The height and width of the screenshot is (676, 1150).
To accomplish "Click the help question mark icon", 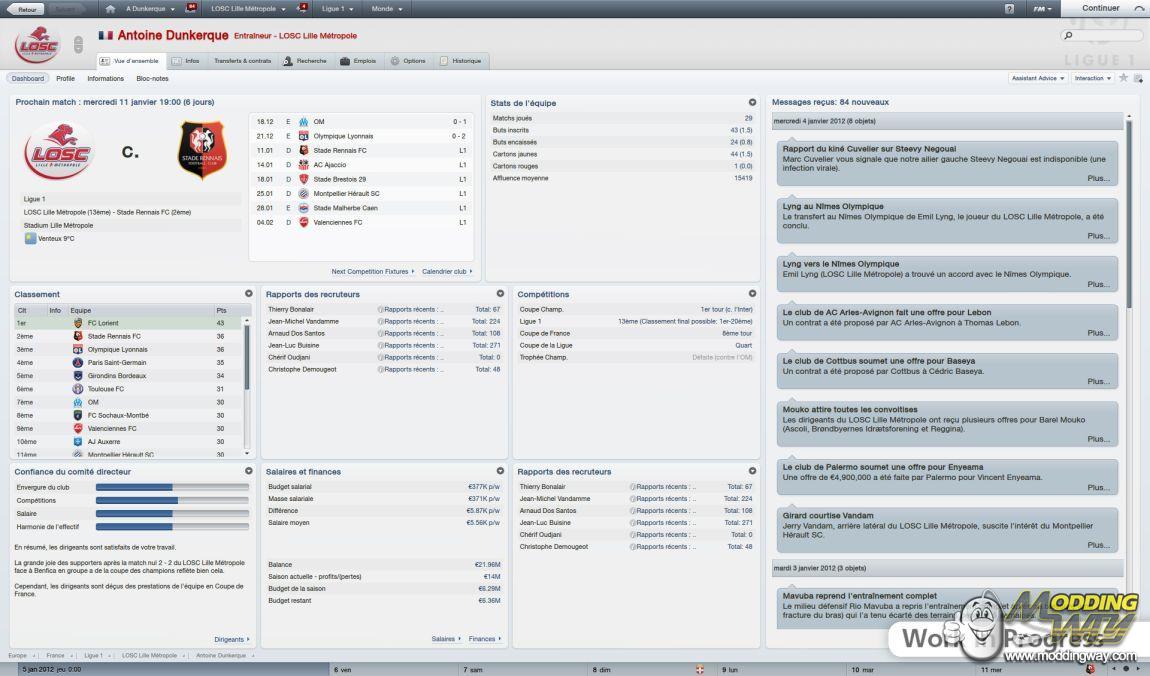I will 1009,9.
